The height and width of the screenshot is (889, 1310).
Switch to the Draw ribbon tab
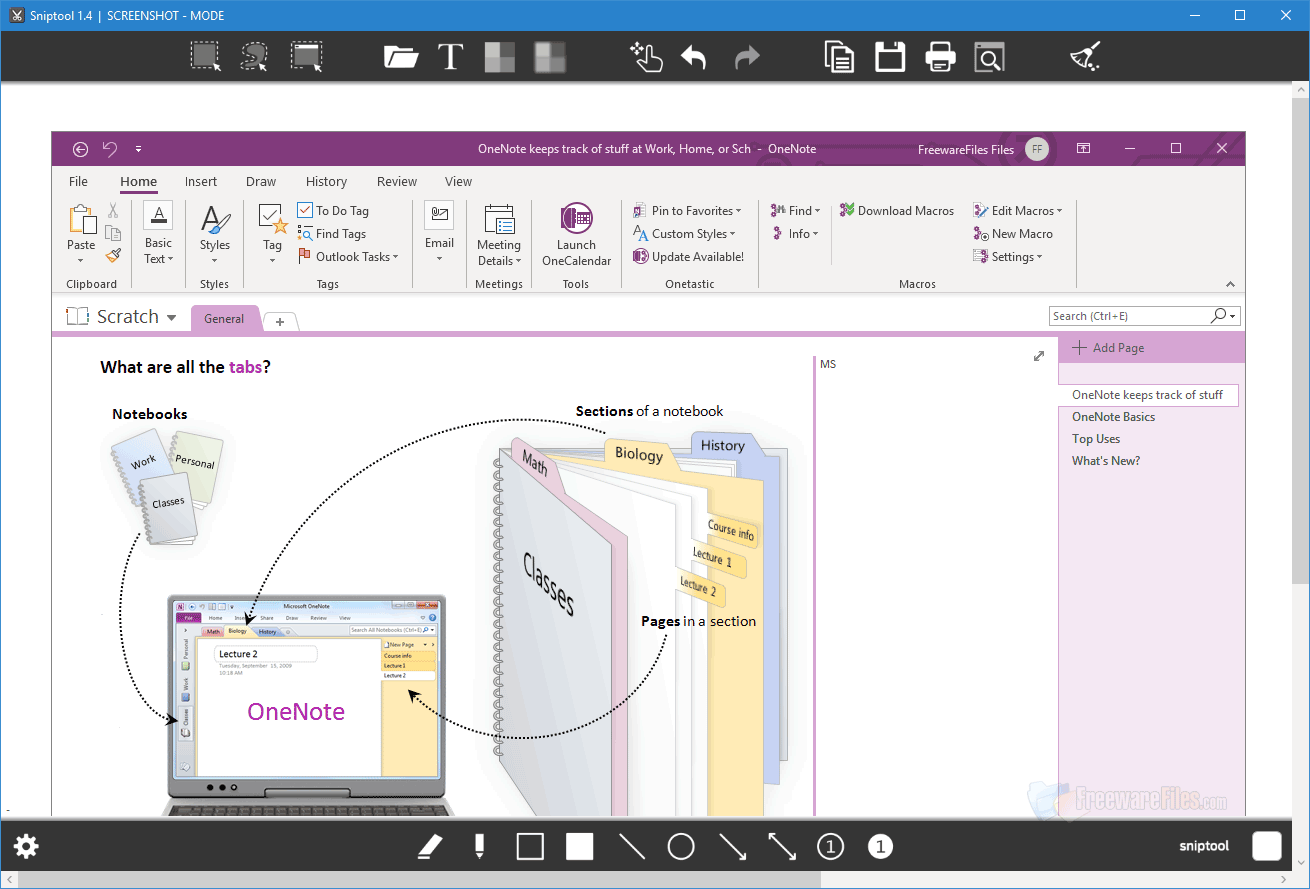261,181
